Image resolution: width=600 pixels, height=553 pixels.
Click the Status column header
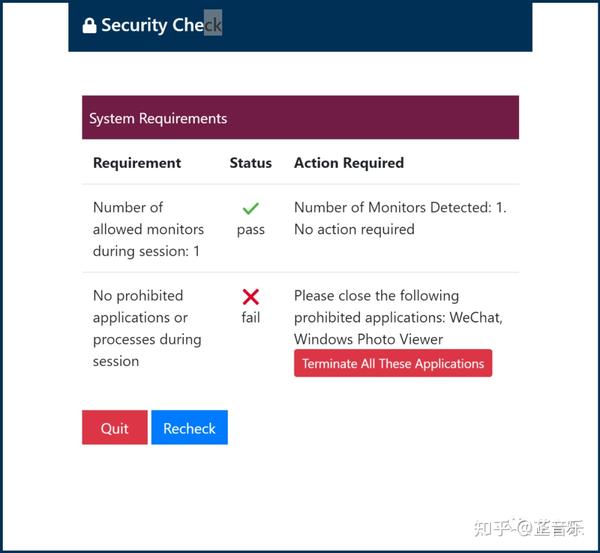(250, 163)
